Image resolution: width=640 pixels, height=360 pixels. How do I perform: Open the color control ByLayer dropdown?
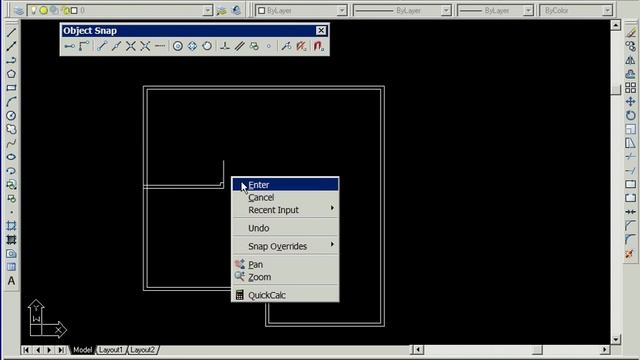(x=342, y=10)
